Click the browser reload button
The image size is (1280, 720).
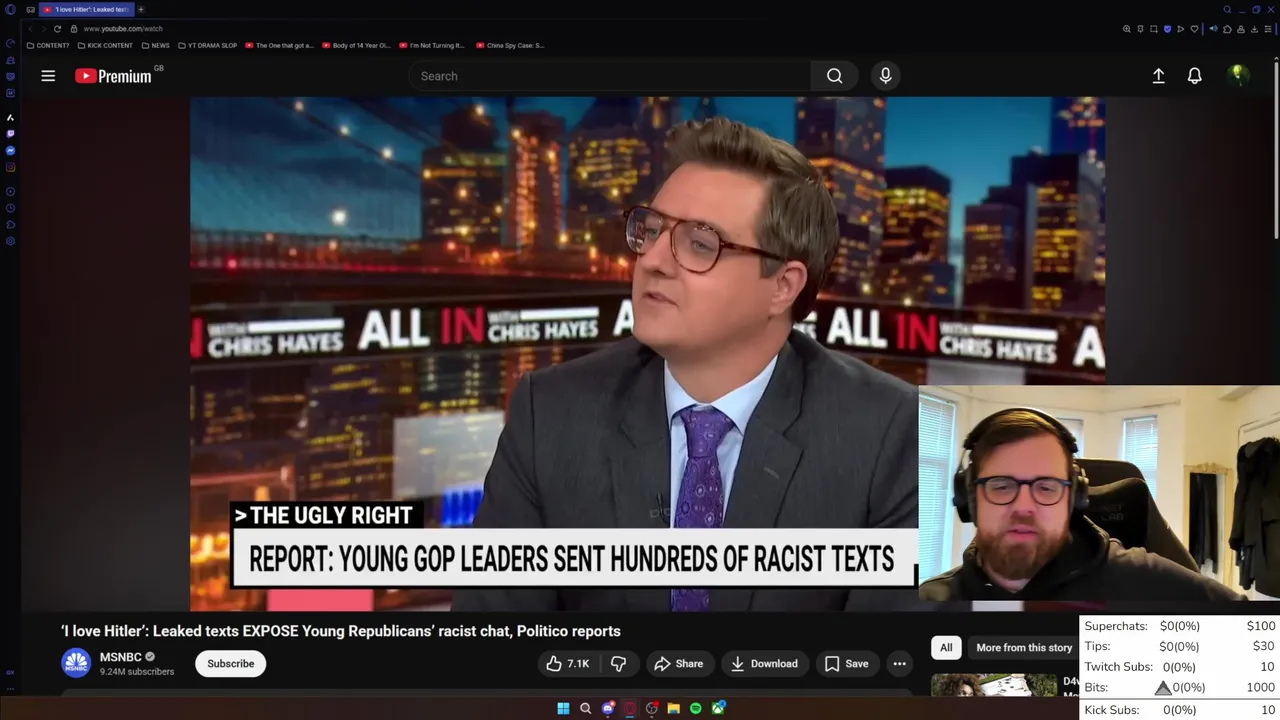[57, 29]
